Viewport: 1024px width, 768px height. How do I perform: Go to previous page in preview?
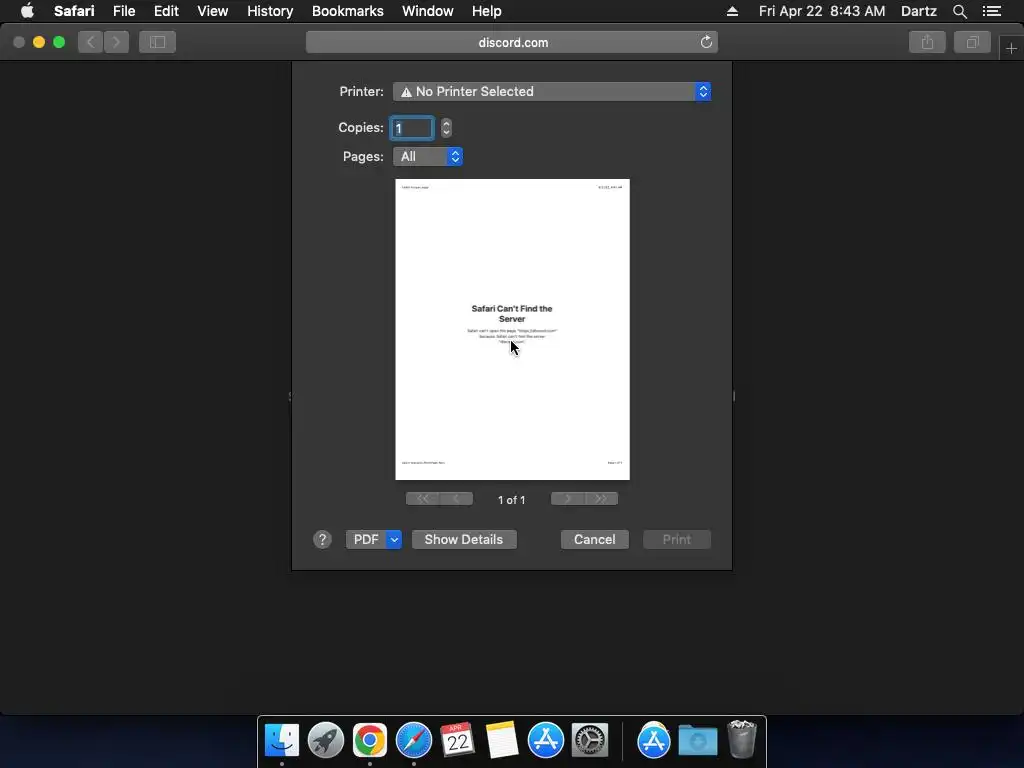tap(456, 499)
